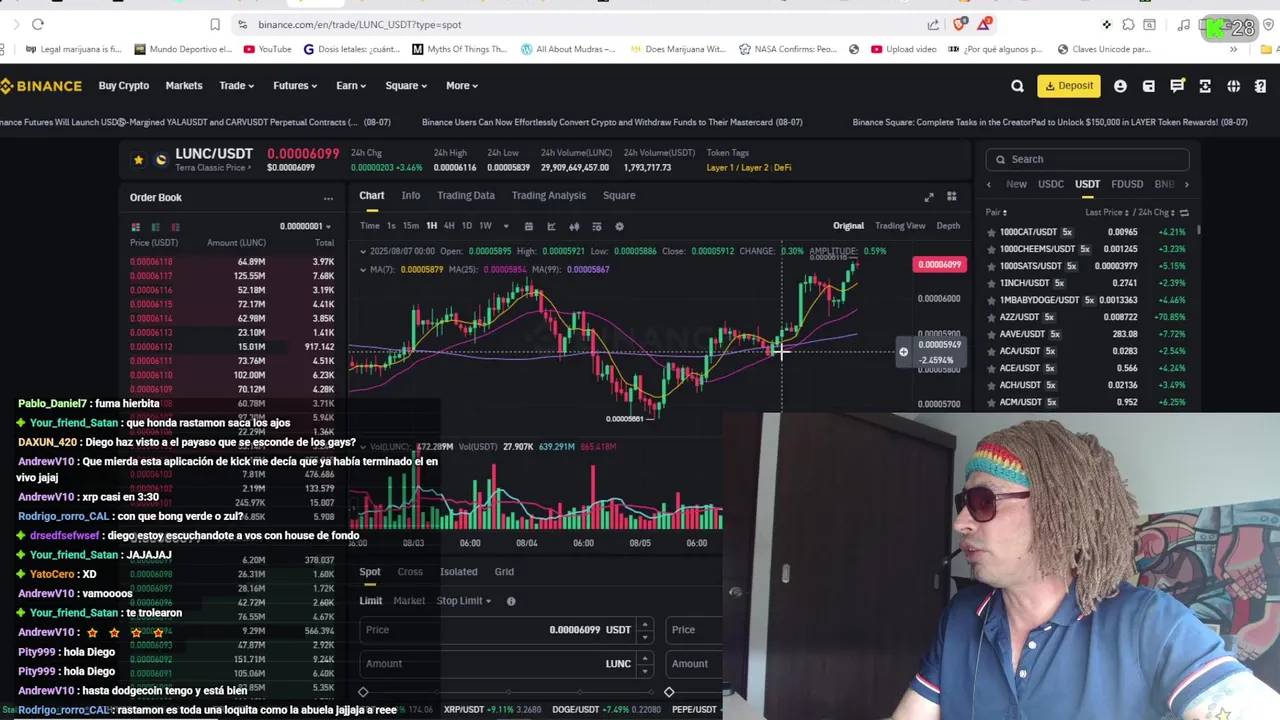Select the USDC market tab

coord(1051,185)
